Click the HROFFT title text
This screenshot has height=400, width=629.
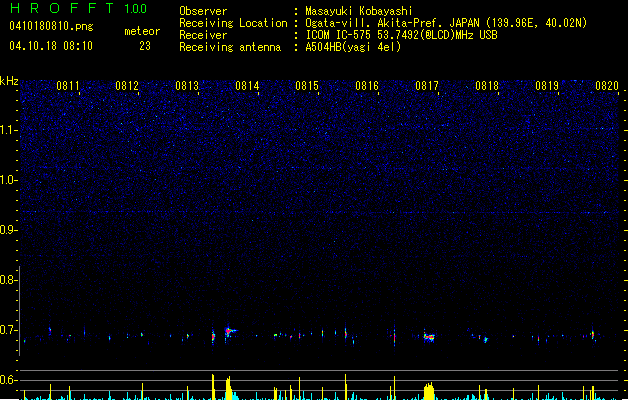(61, 8)
